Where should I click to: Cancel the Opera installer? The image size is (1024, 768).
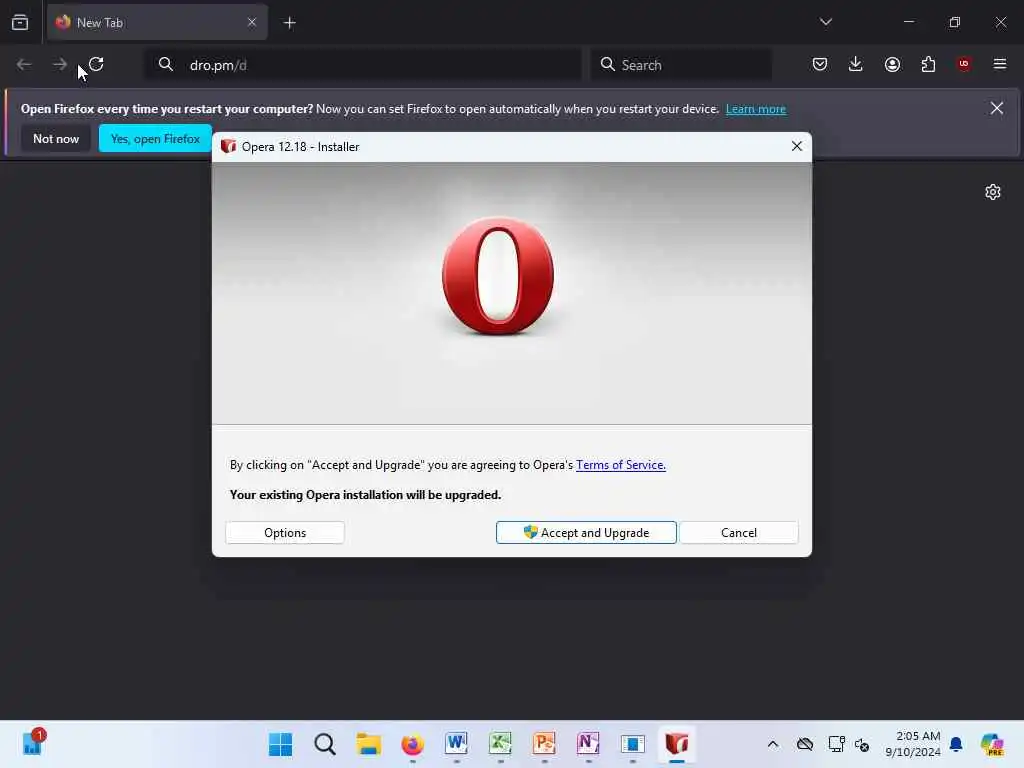739,532
